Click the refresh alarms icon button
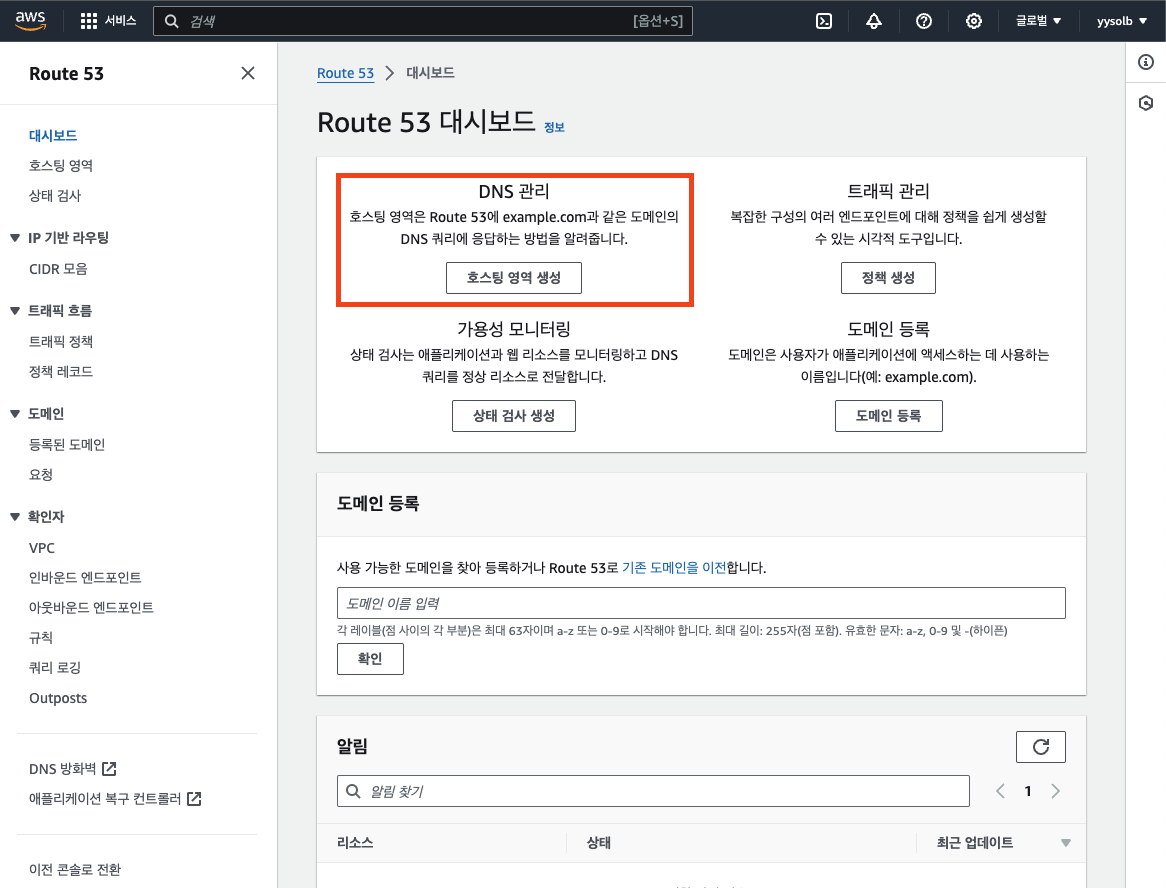The width and height of the screenshot is (1166, 888). tap(1040, 747)
